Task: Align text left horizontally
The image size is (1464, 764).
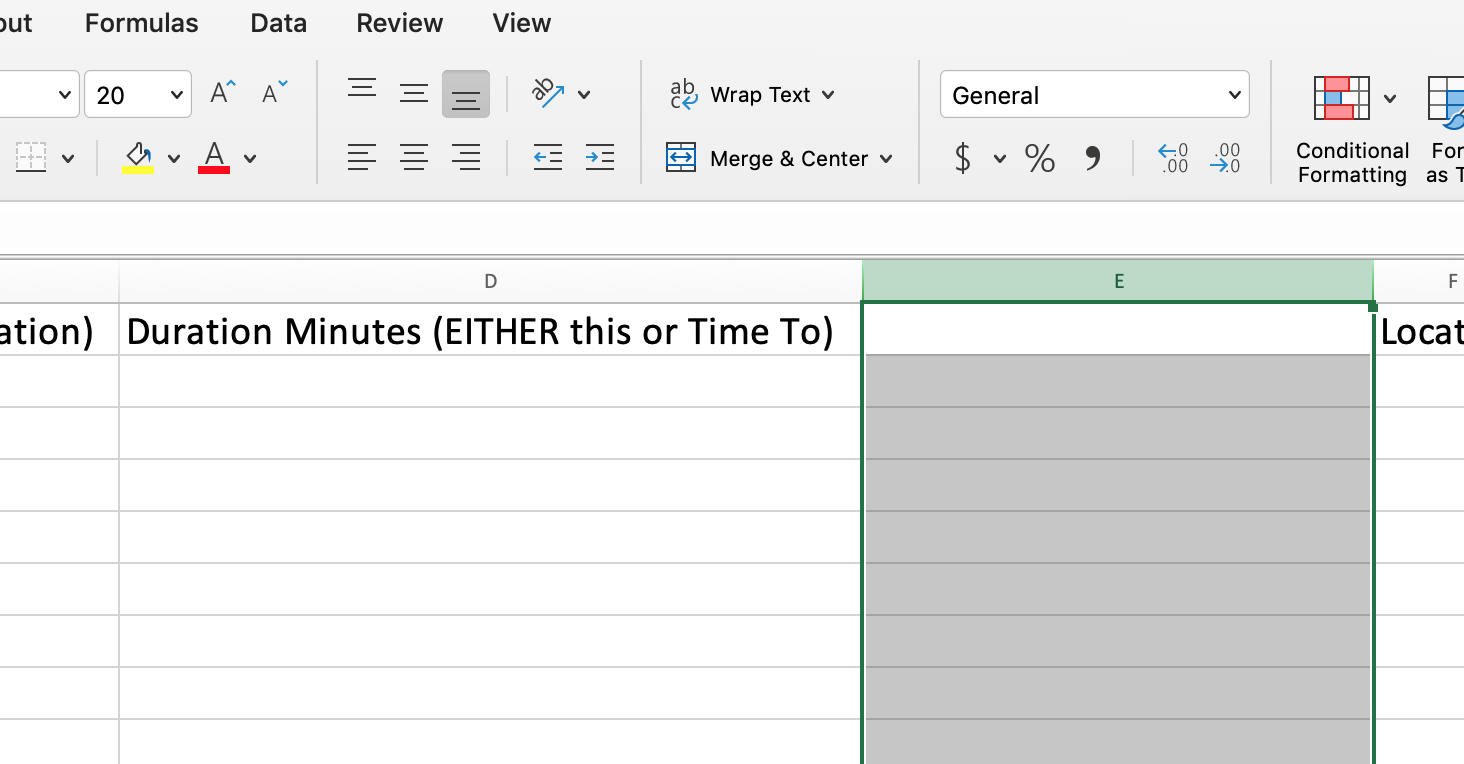Action: click(362, 157)
